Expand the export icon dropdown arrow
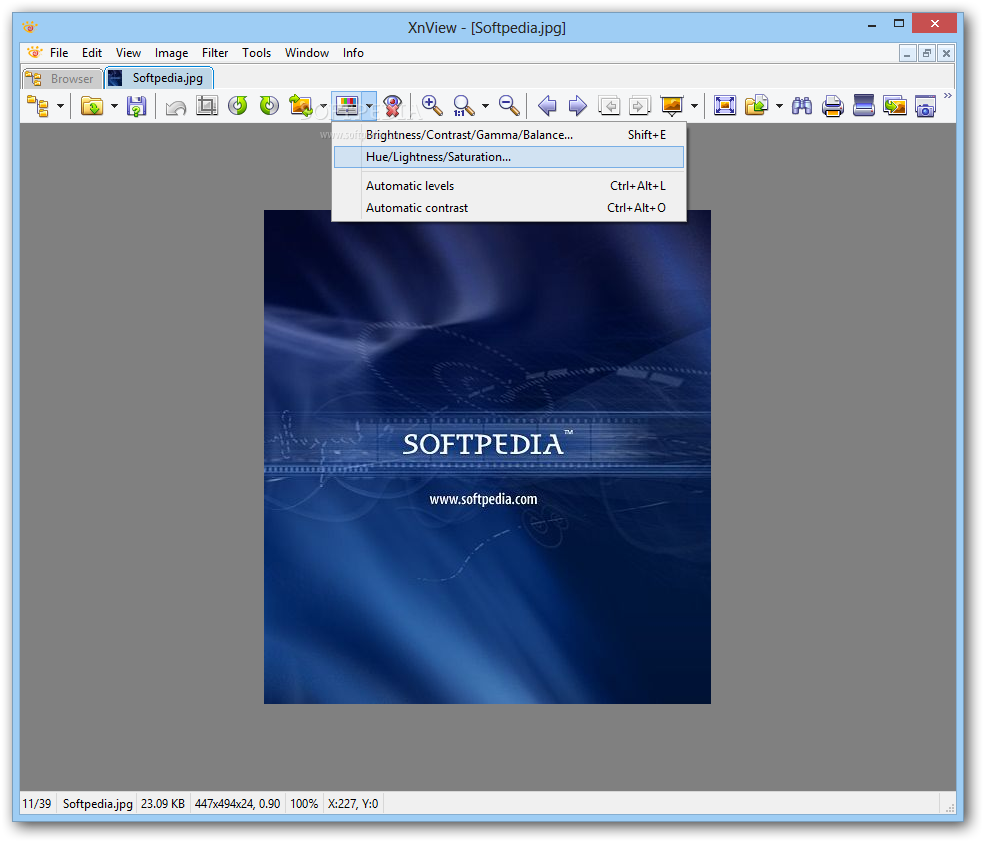Screen dimensions: 984x842 coord(779,106)
